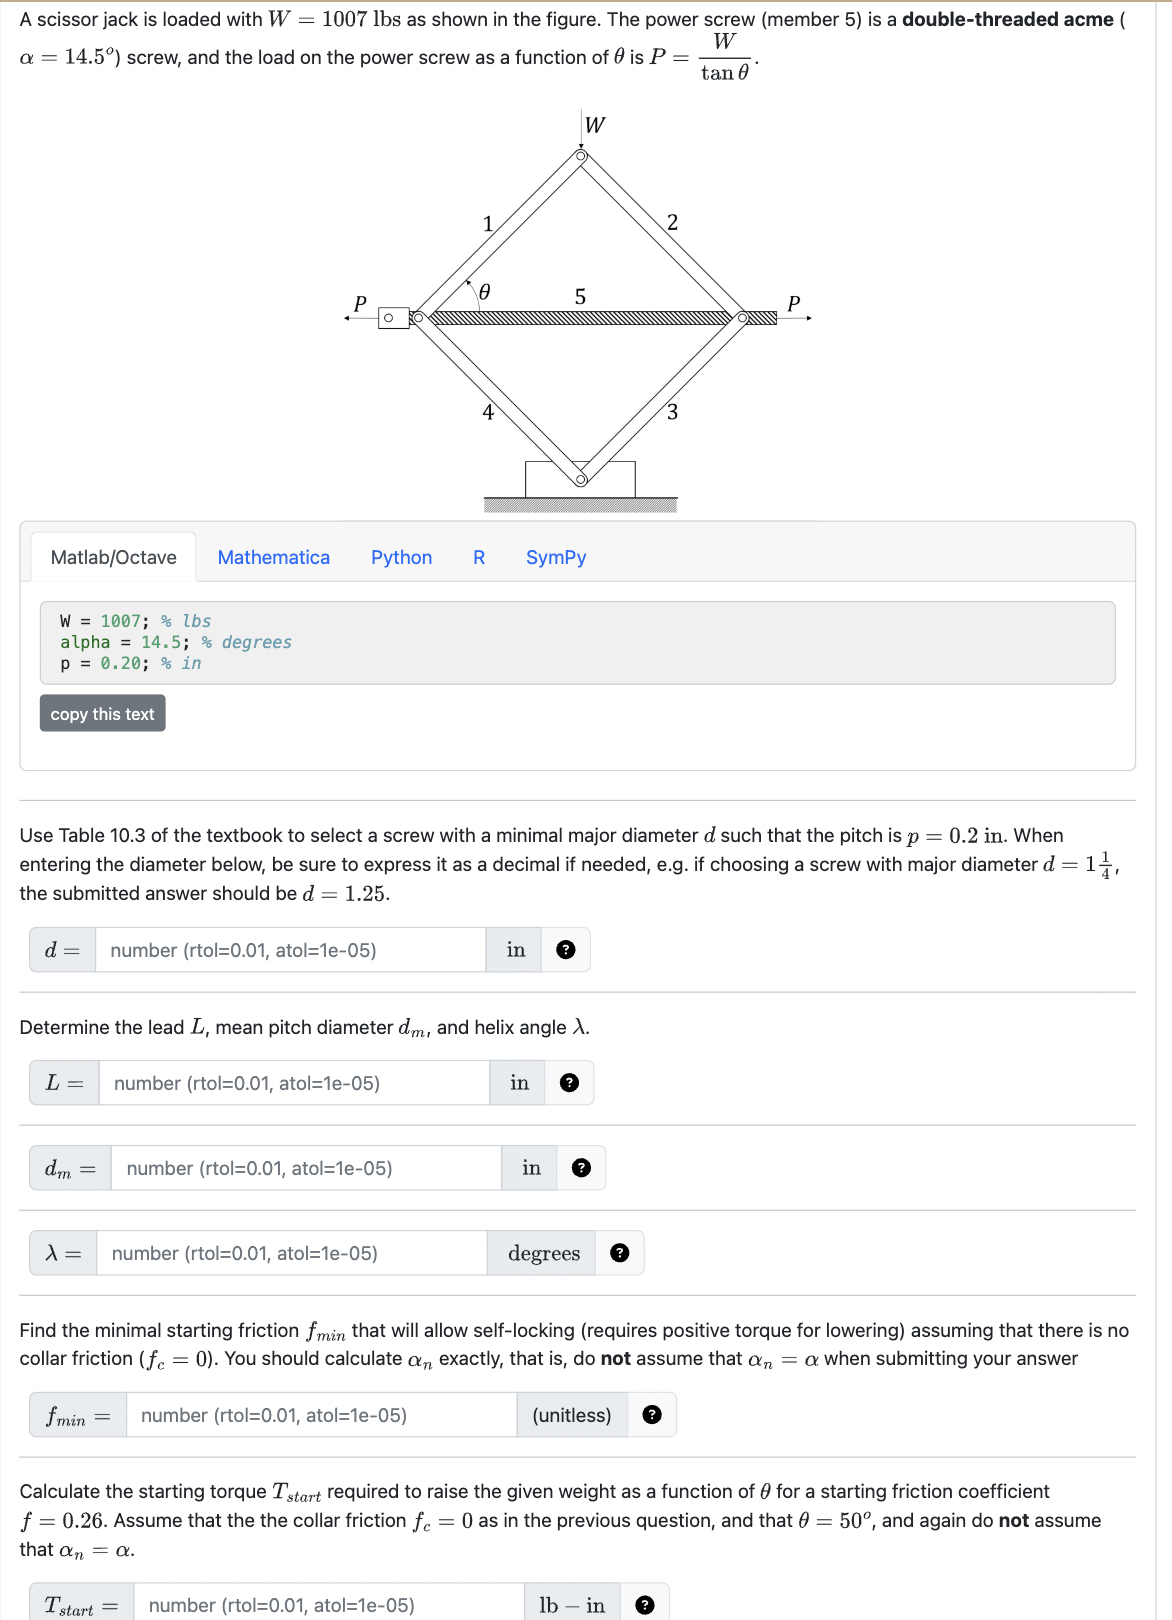
Task: Click the fmin answer input box
Action: 320,1415
